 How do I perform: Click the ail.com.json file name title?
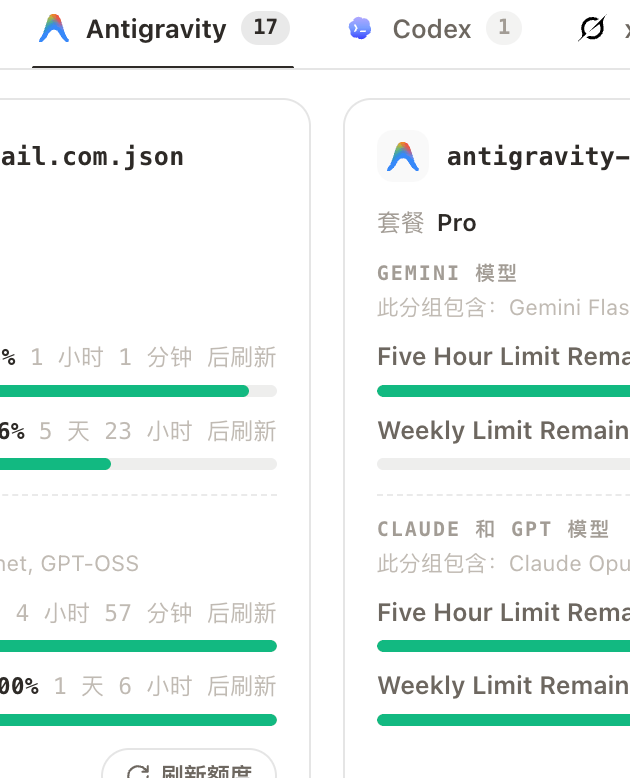(93, 157)
